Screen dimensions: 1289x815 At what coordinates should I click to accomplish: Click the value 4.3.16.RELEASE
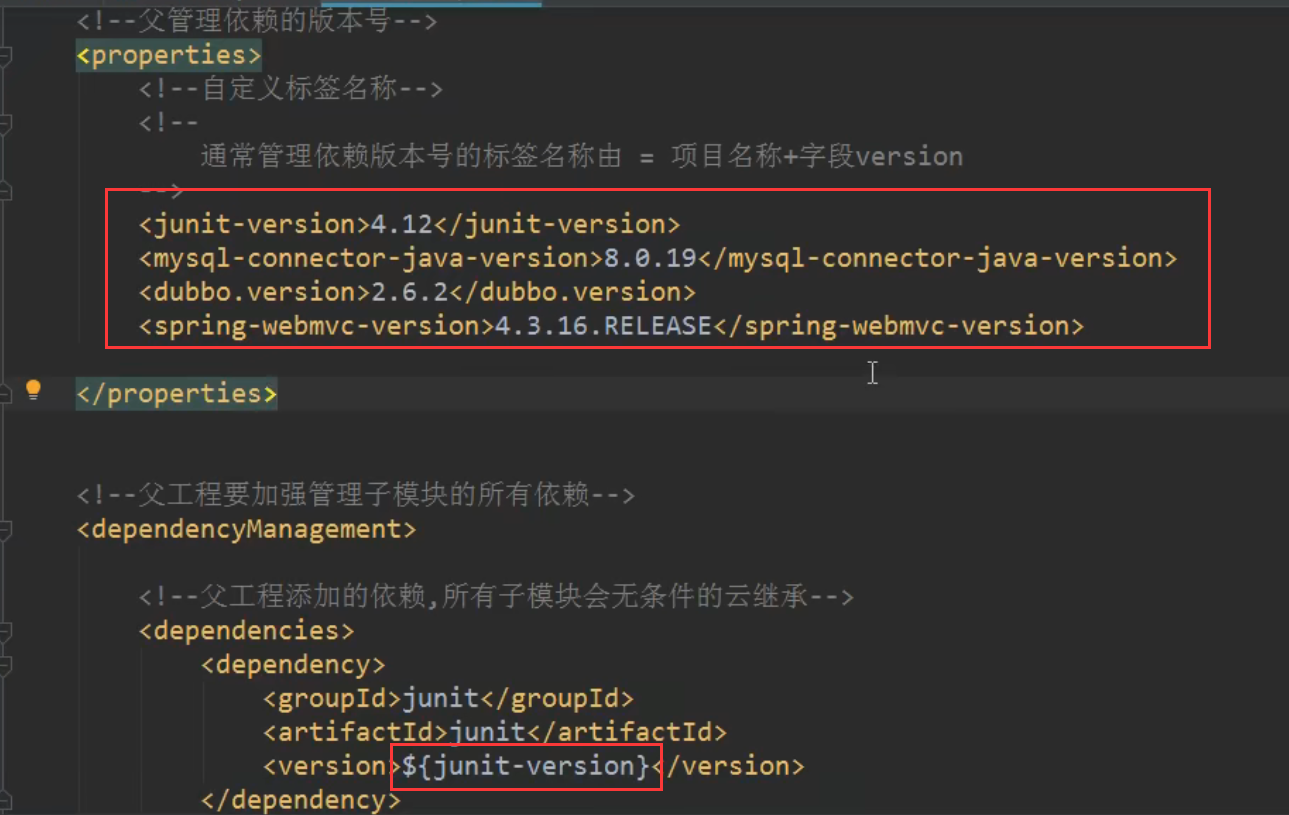(x=603, y=326)
